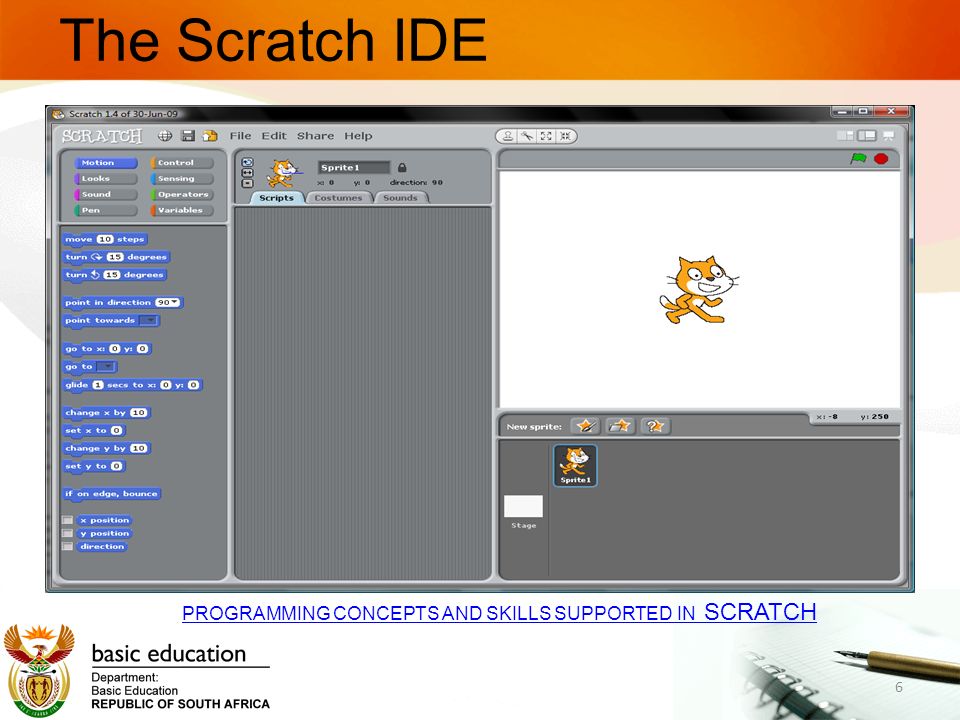Enable the y position checkbox
The image size is (960, 720).
click(x=67, y=533)
